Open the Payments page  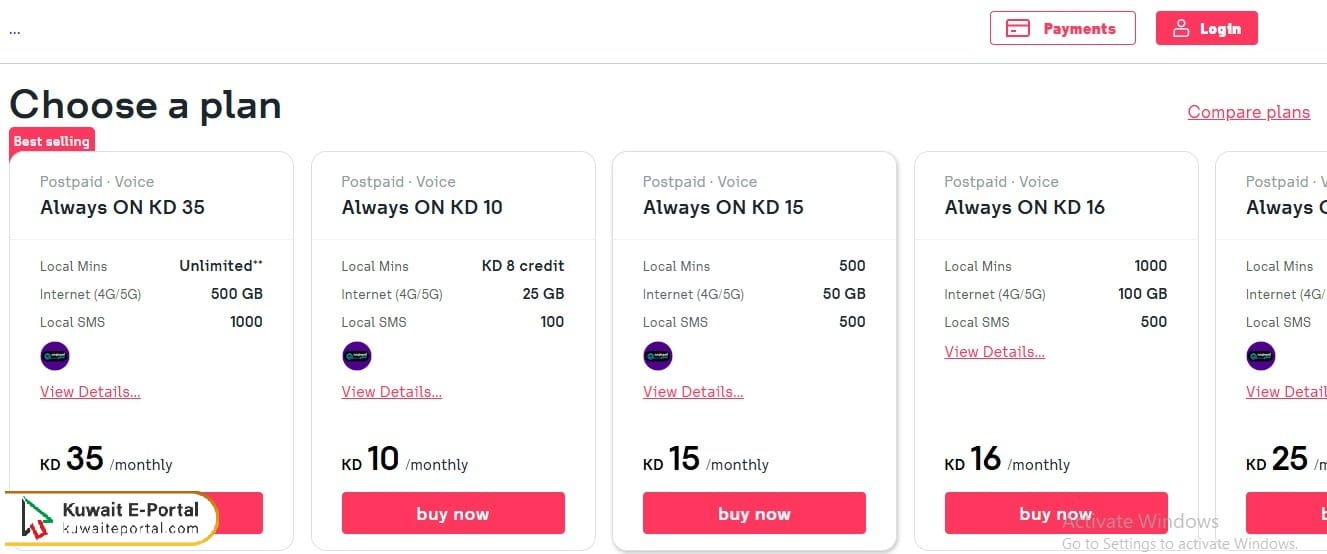click(x=1062, y=29)
